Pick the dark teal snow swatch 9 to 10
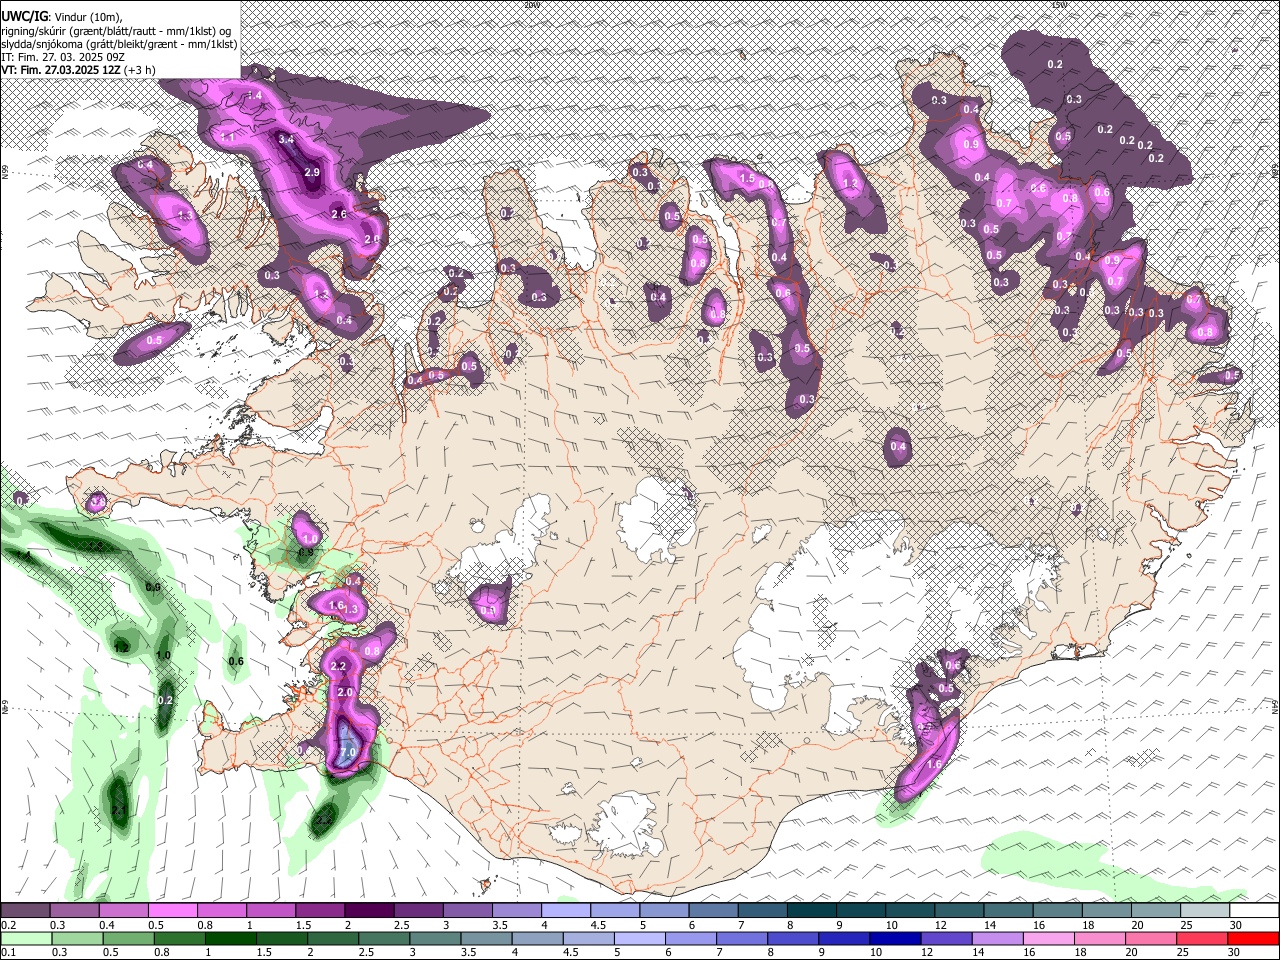The width and height of the screenshot is (1280, 960). tap(861, 911)
